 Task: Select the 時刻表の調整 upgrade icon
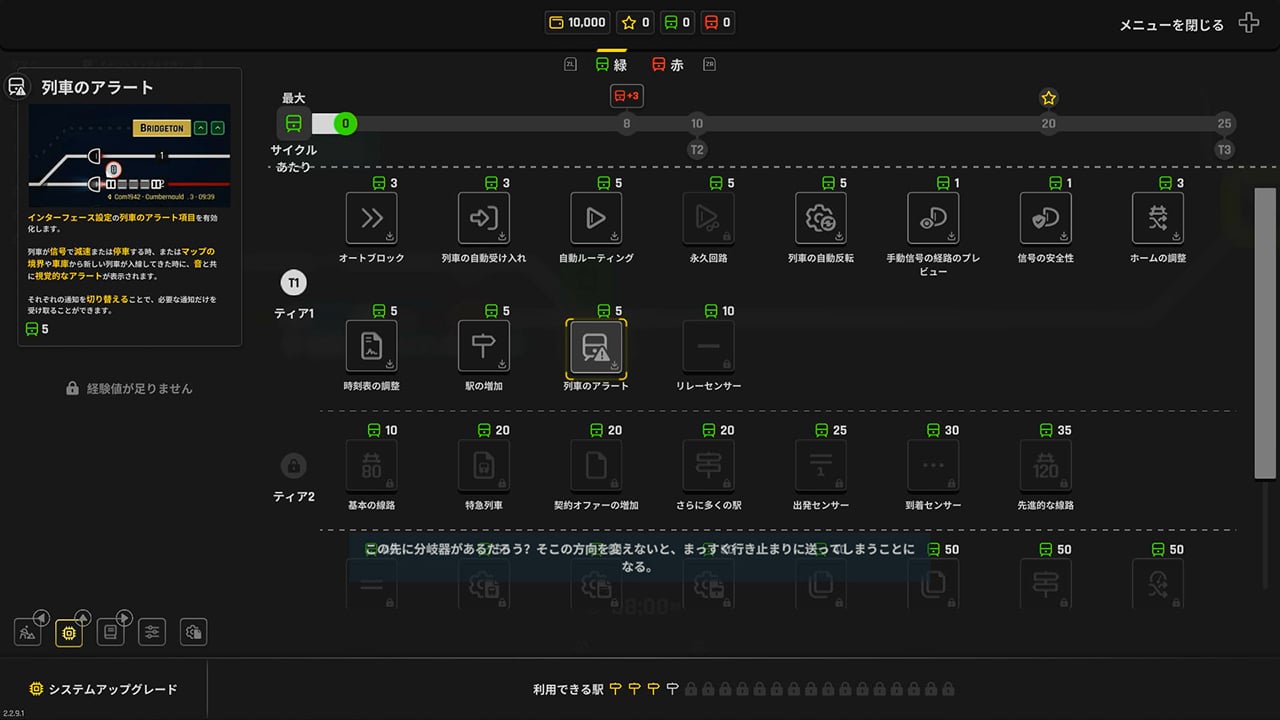pos(371,346)
